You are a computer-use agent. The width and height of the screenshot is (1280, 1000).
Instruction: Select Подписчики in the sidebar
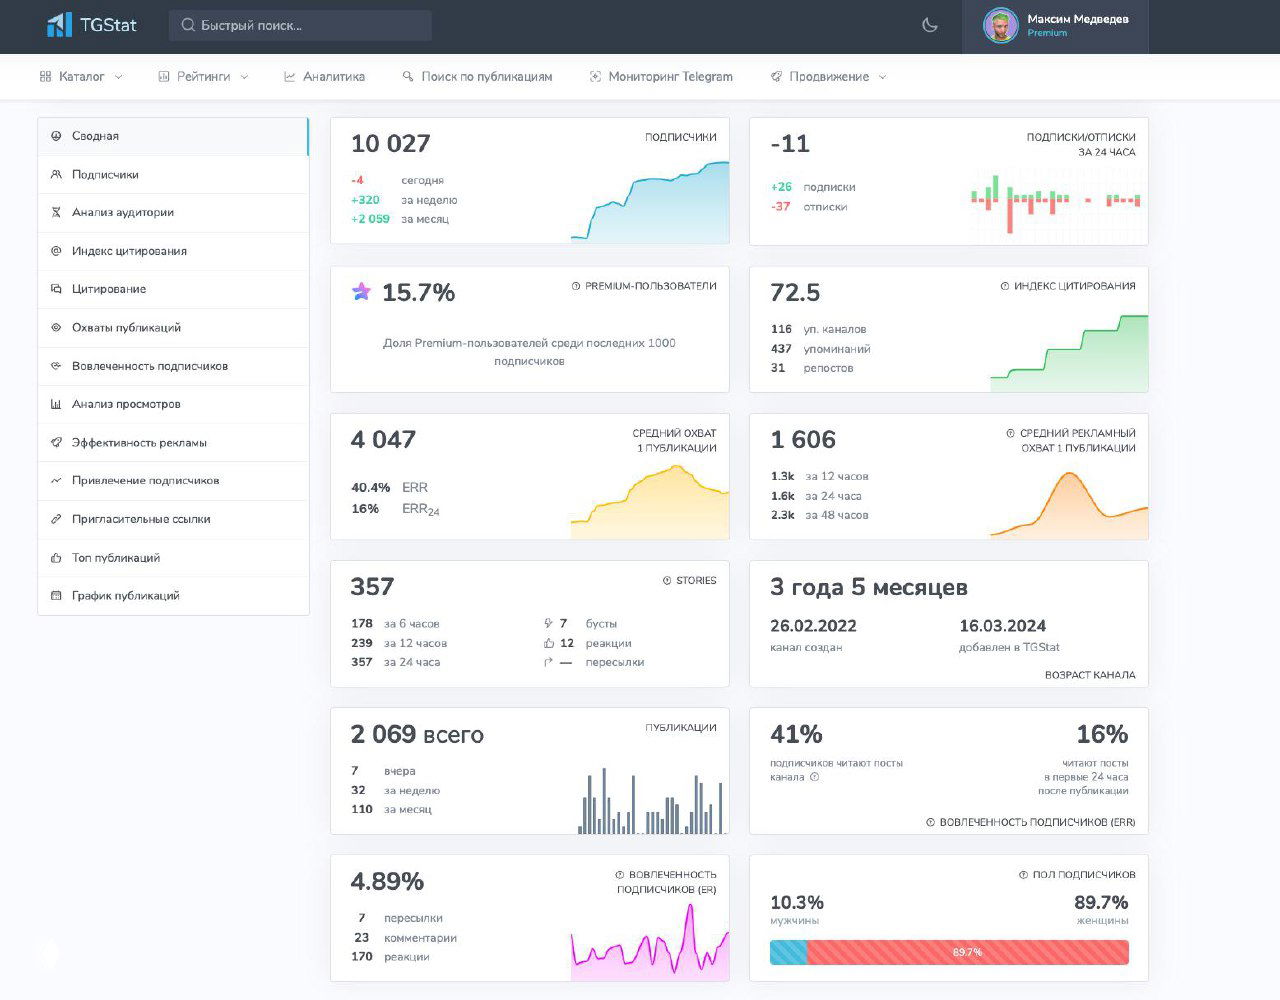click(x=105, y=175)
